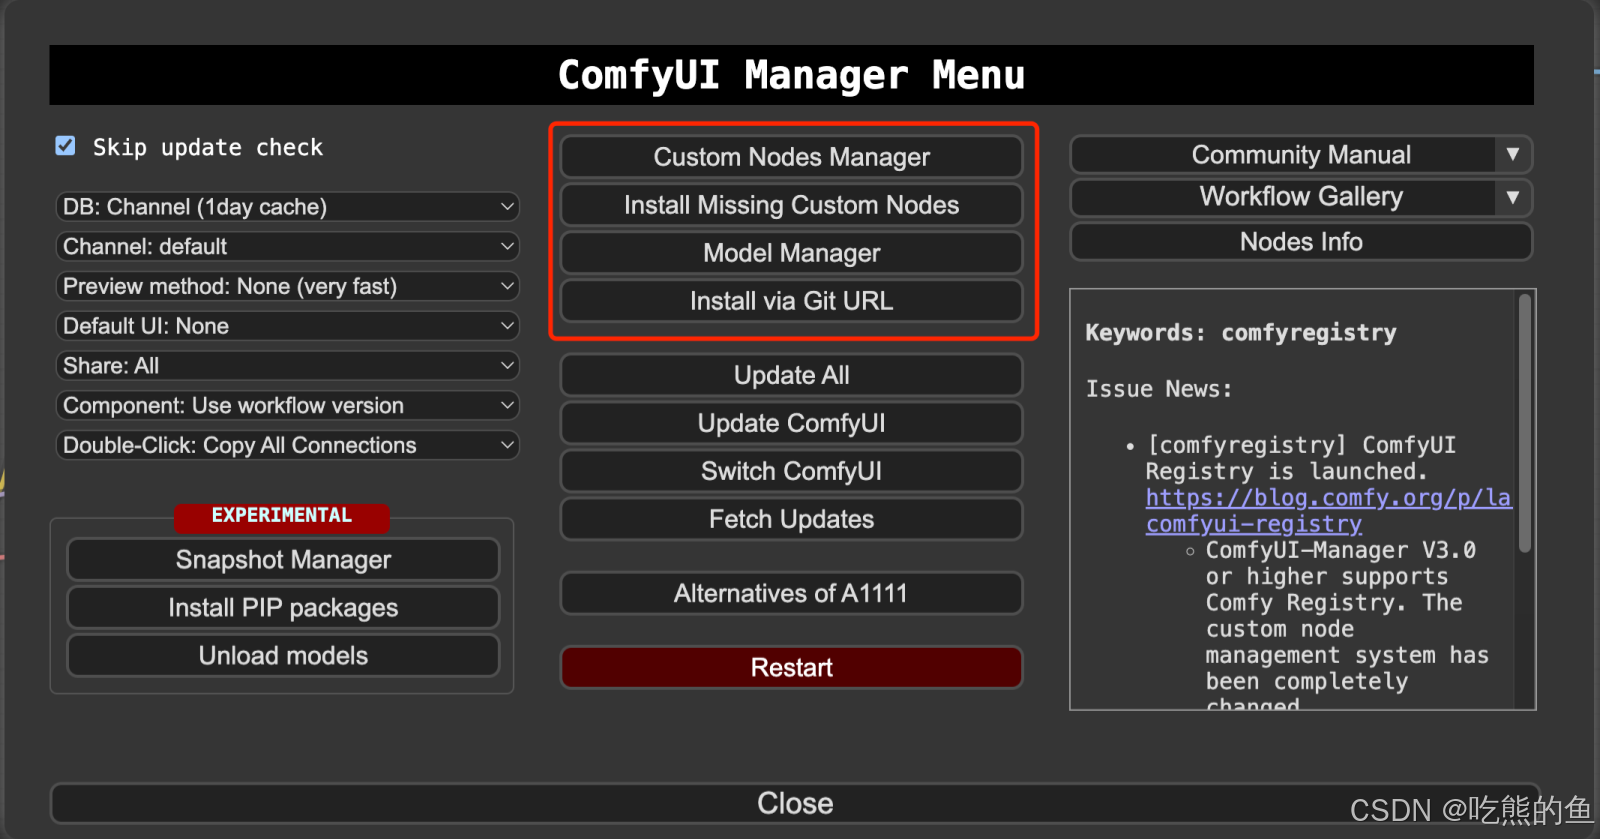This screenshot has height=839, width=1600.
Task: Click the red Restart button
Action: (791, 667)
